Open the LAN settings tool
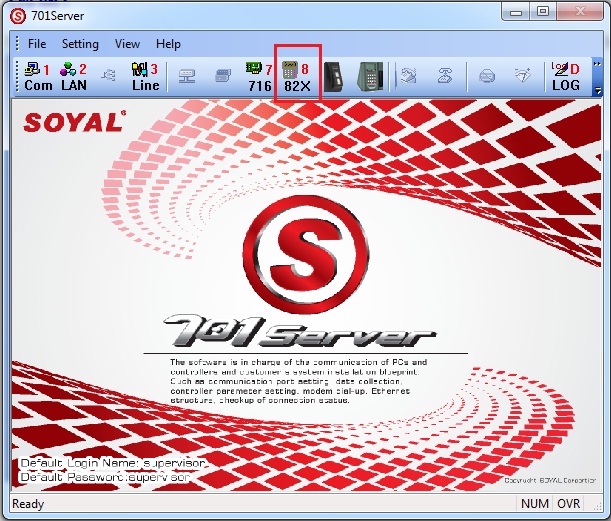This screenshot has height=521, width=611. [x=74, y=76]
